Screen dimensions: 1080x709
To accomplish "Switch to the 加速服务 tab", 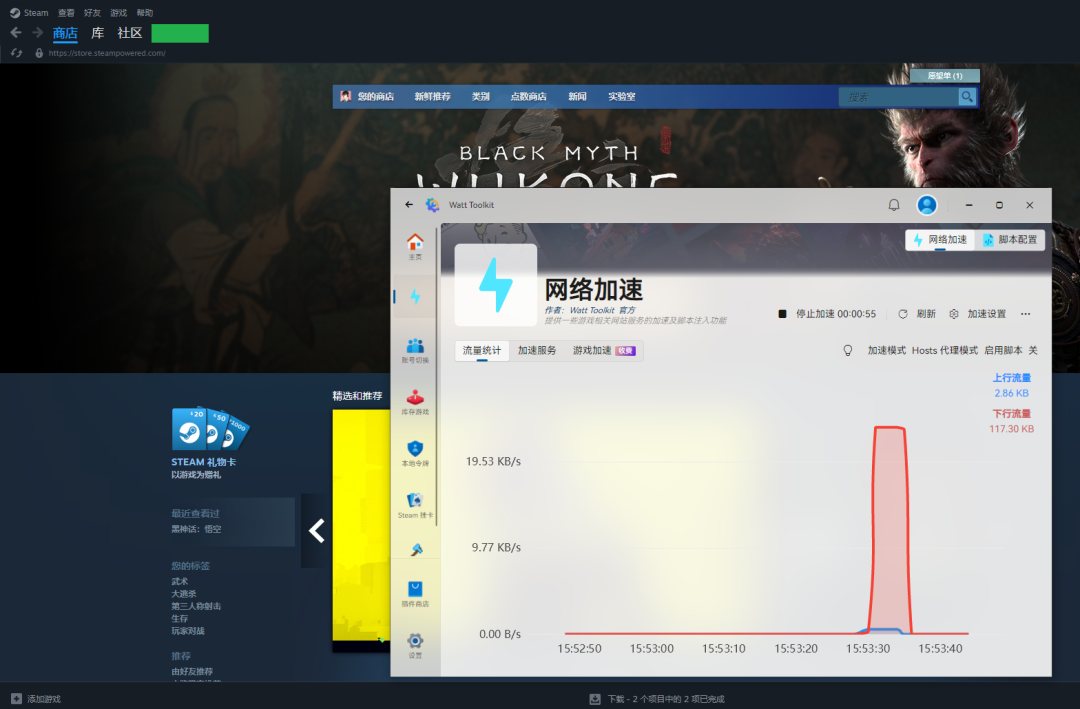I will click(537, 351).
